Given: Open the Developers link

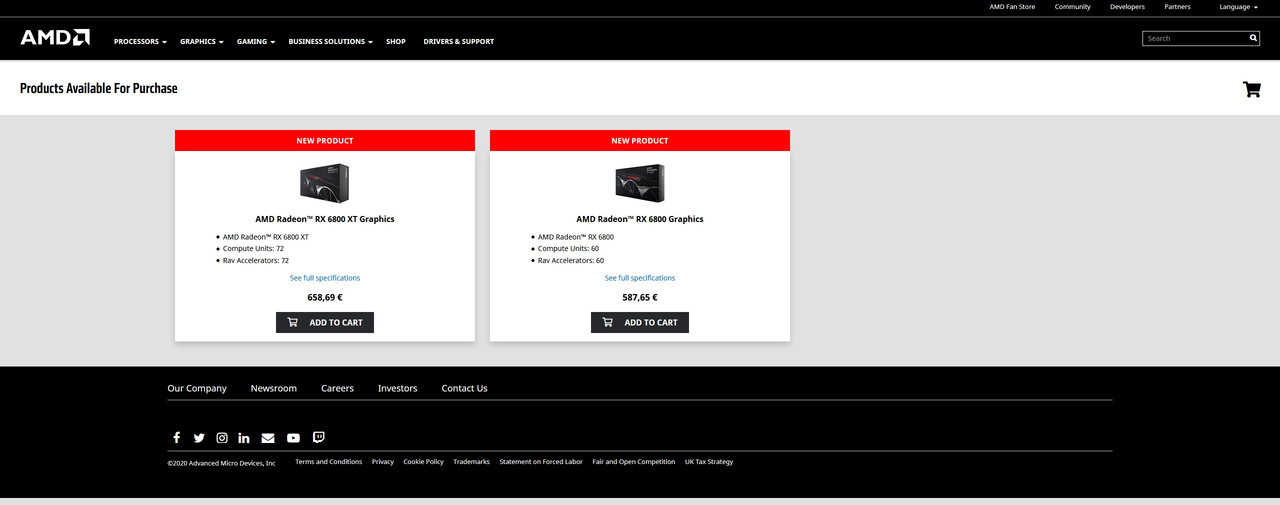Looking at the screenshot, I should [1127, 7].
